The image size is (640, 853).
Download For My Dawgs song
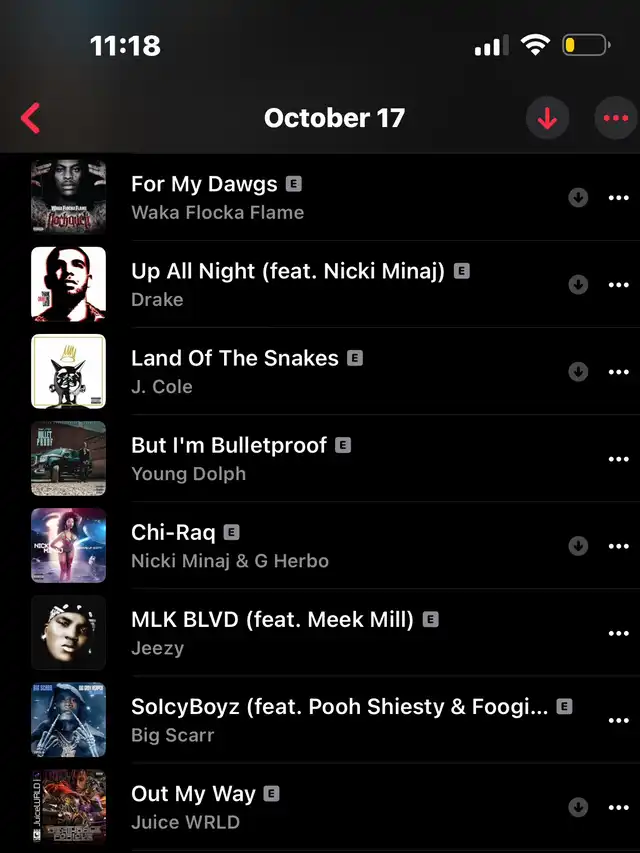point(578,197)
